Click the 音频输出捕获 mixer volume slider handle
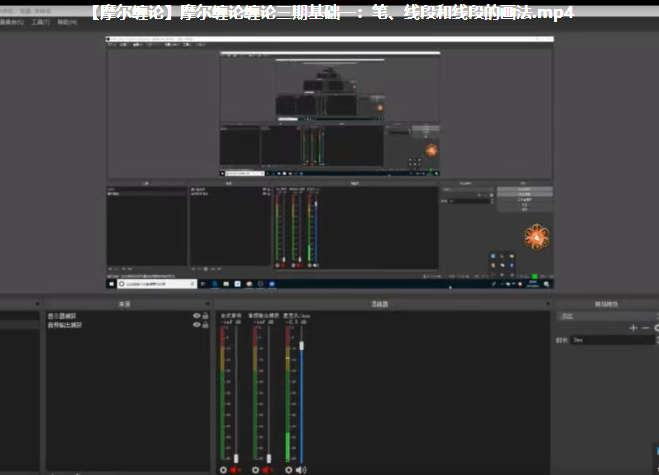Screen dimensions: 659x475 pos(269,458)
